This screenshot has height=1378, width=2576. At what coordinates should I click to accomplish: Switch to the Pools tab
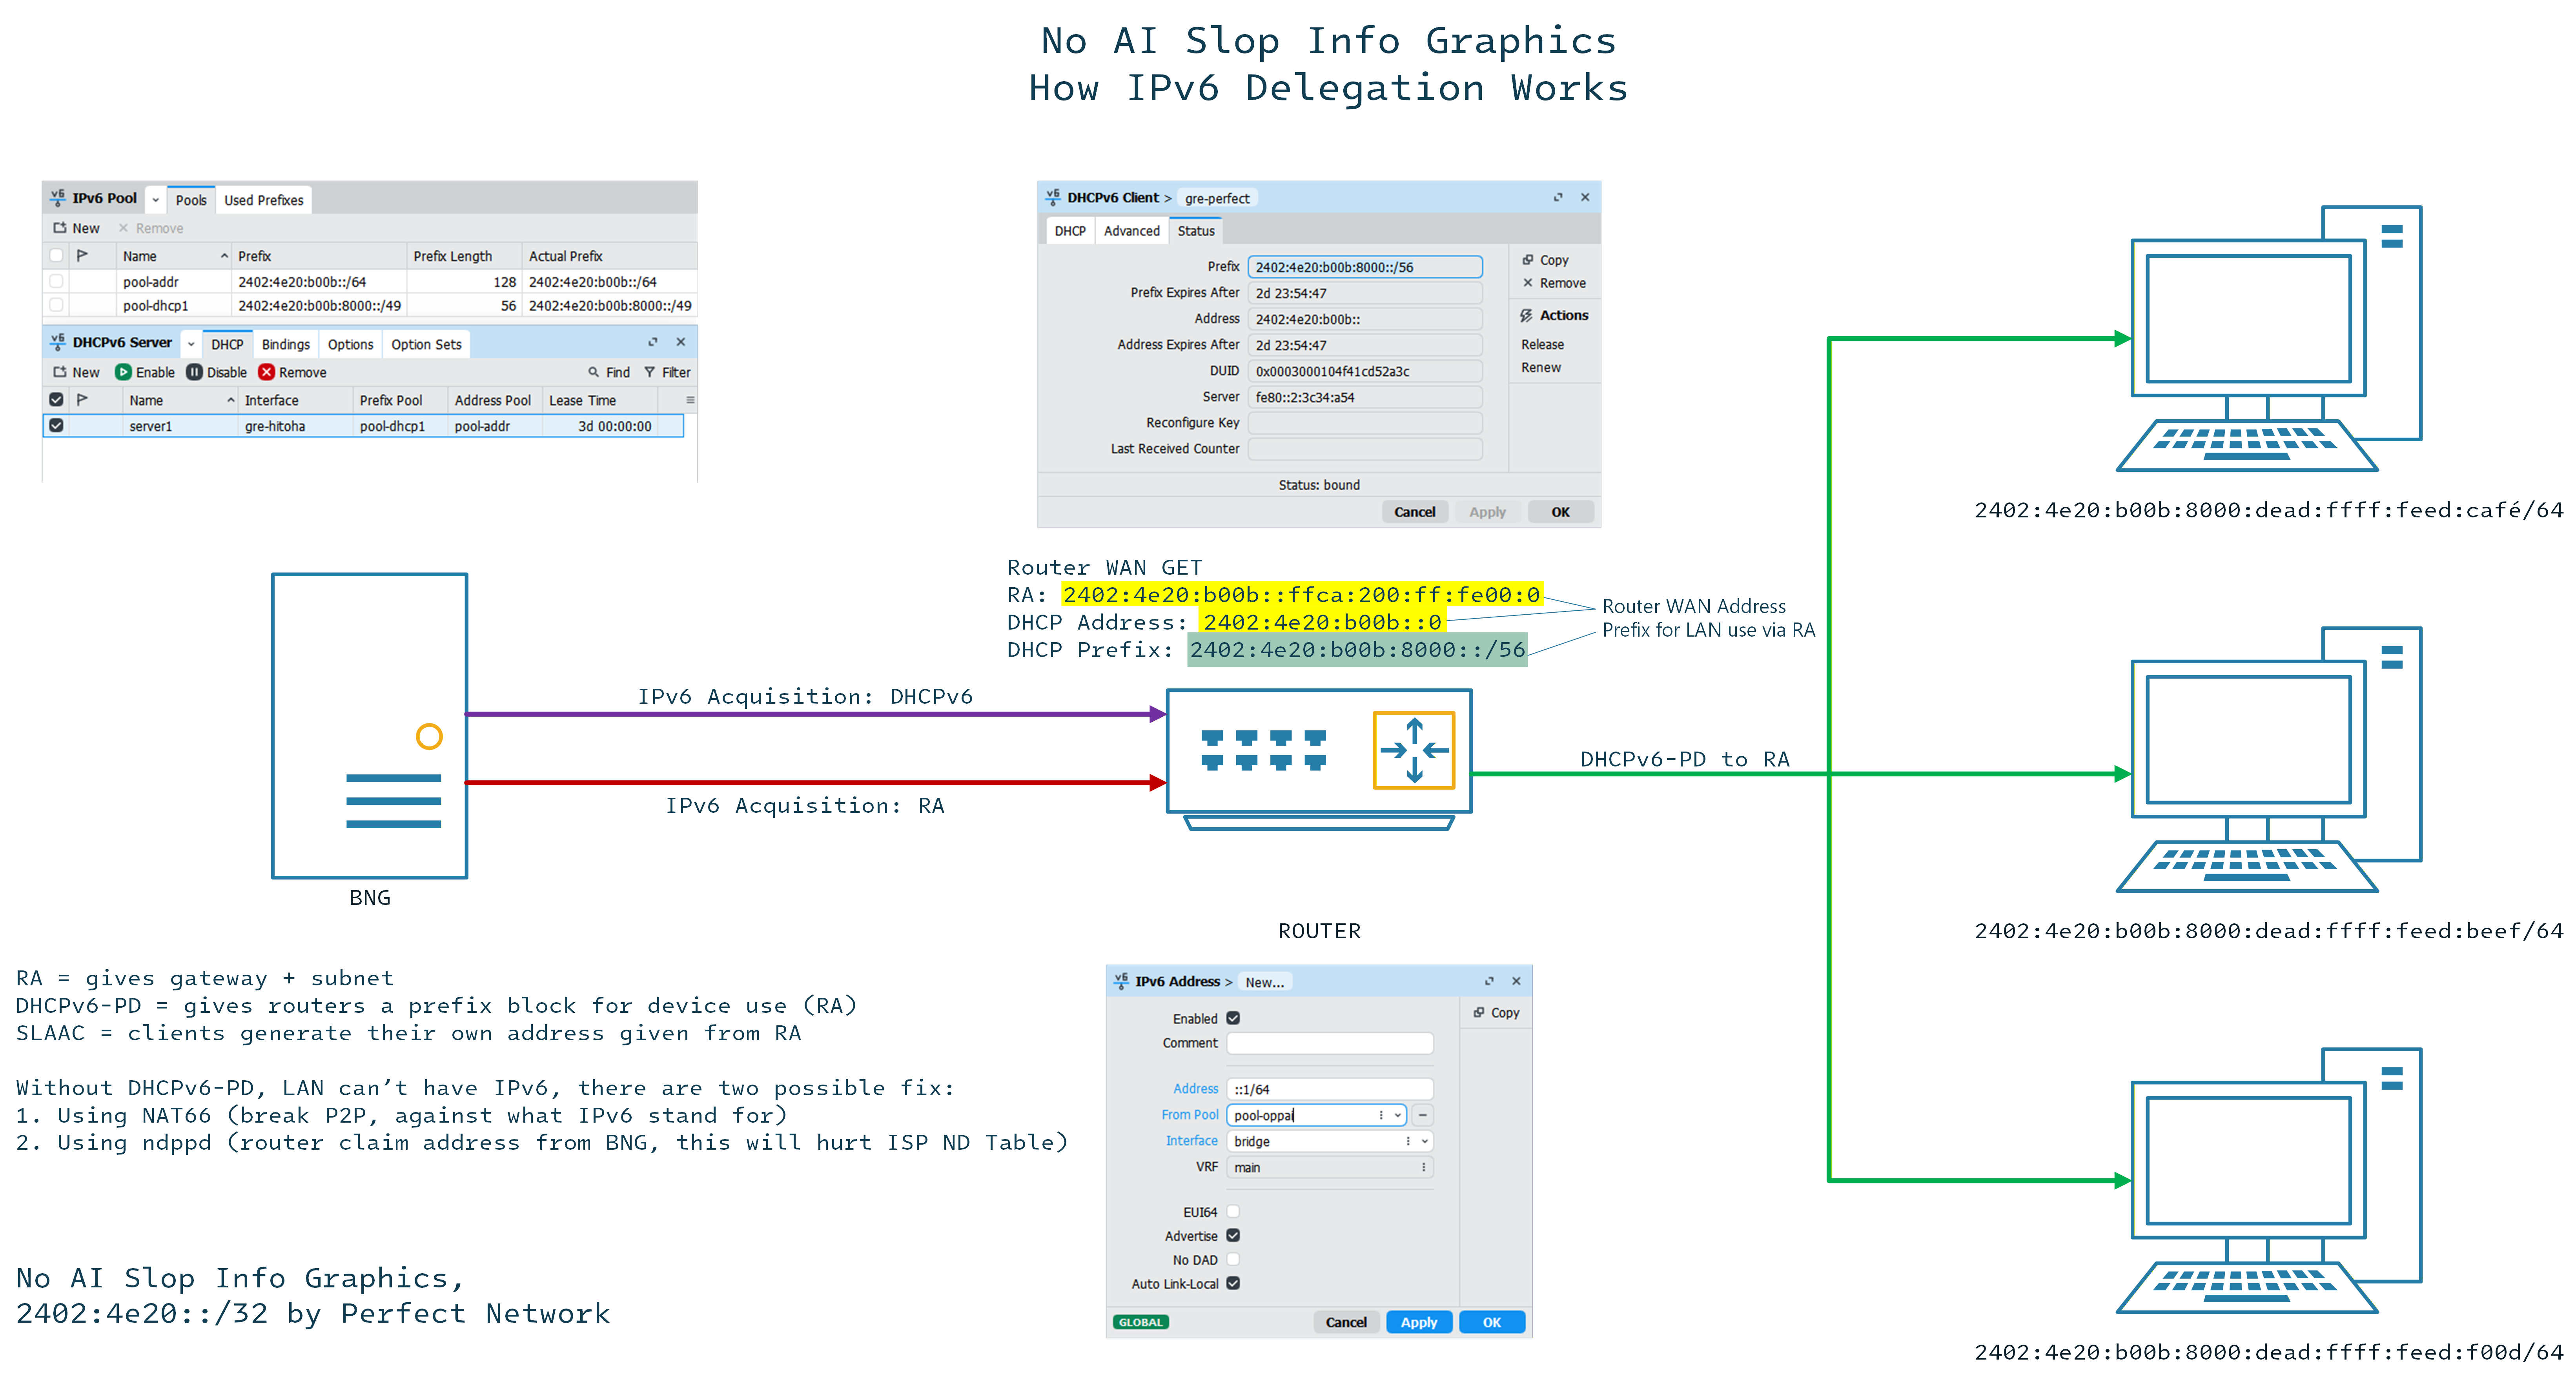coord(191,200)
